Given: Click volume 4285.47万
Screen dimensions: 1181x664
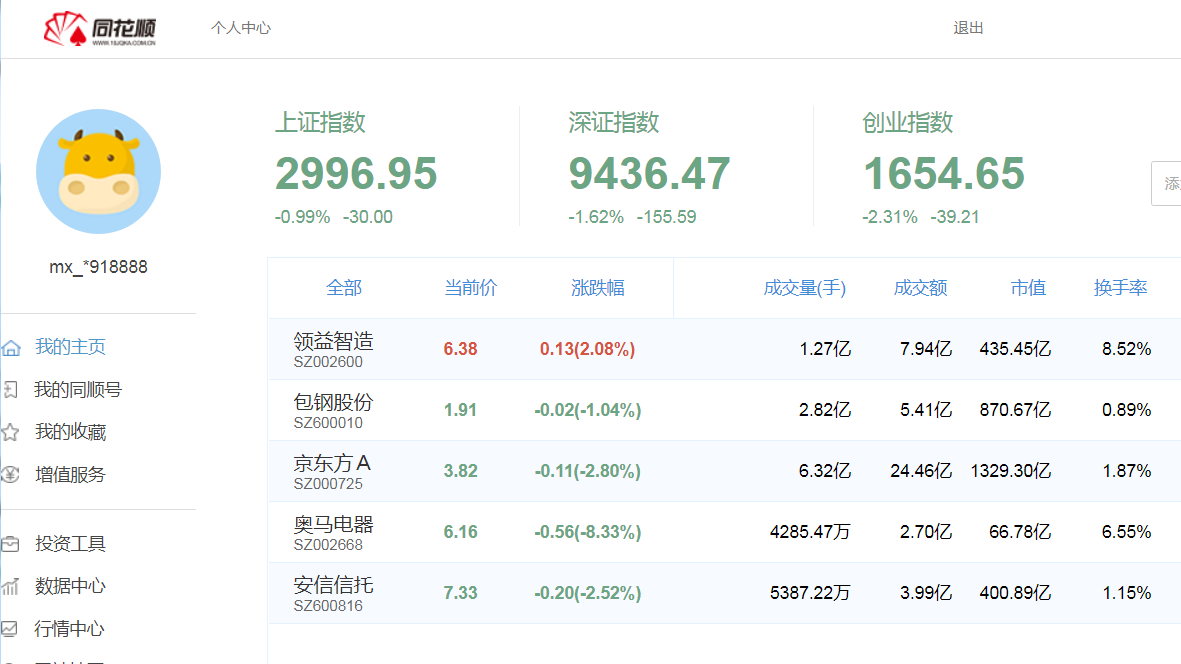Looking at the screenshot, I should click(x=810, y=532).
